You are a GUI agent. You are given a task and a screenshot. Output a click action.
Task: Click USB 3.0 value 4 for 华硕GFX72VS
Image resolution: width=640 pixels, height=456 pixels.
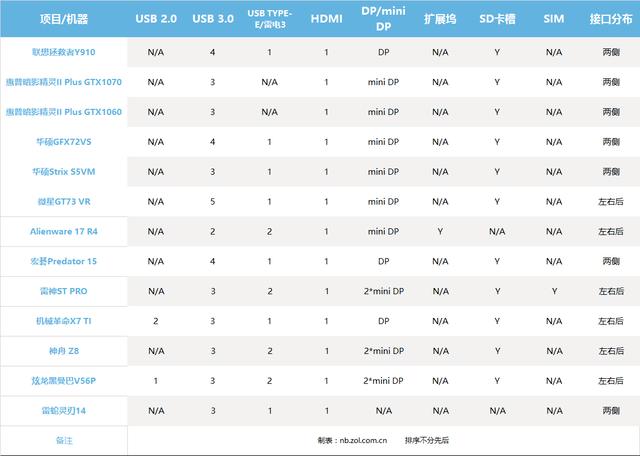[213, 142]
